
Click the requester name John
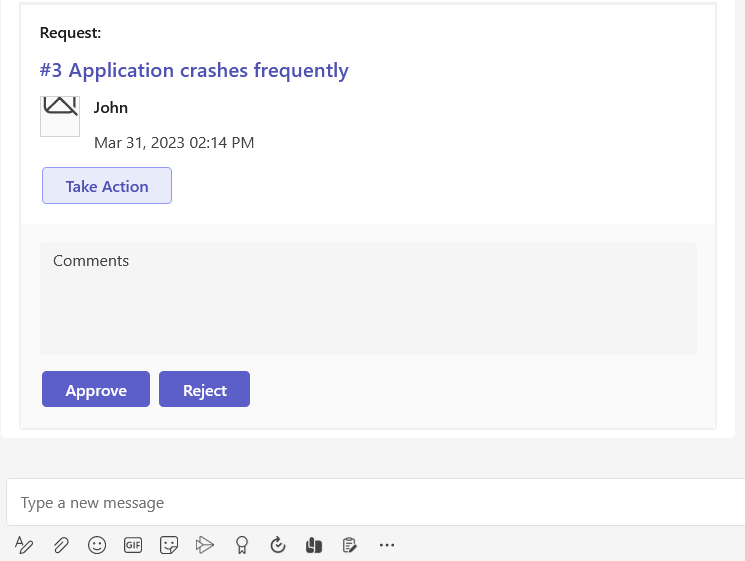point(111,108)
